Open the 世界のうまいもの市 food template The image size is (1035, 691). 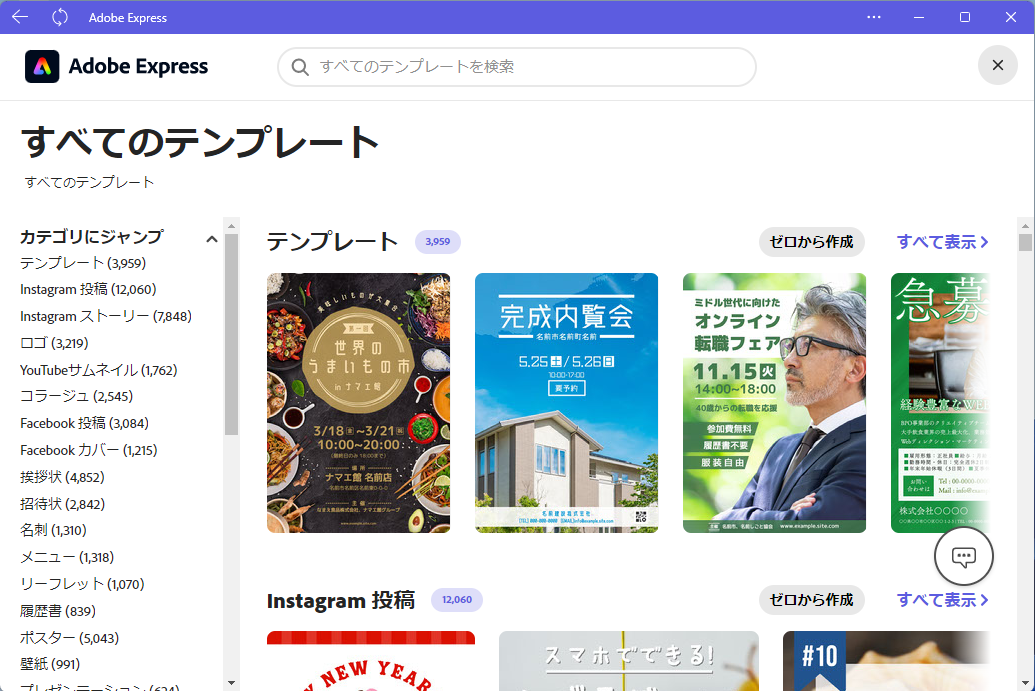point(358,403)
